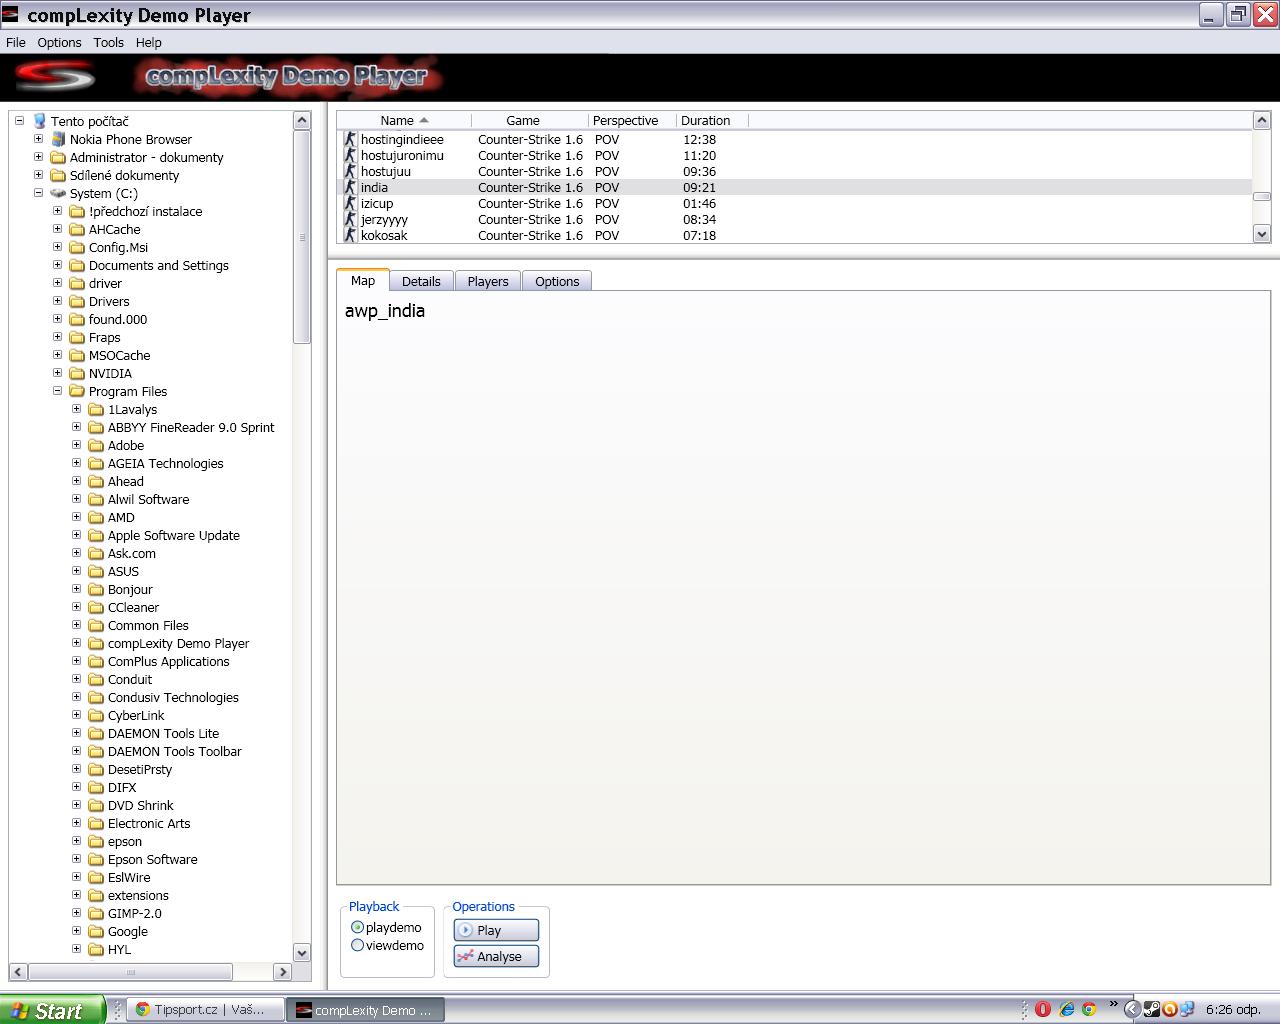Click the Internet Explorer tray icon

pyautogui.click(x=1067, y=1009)
